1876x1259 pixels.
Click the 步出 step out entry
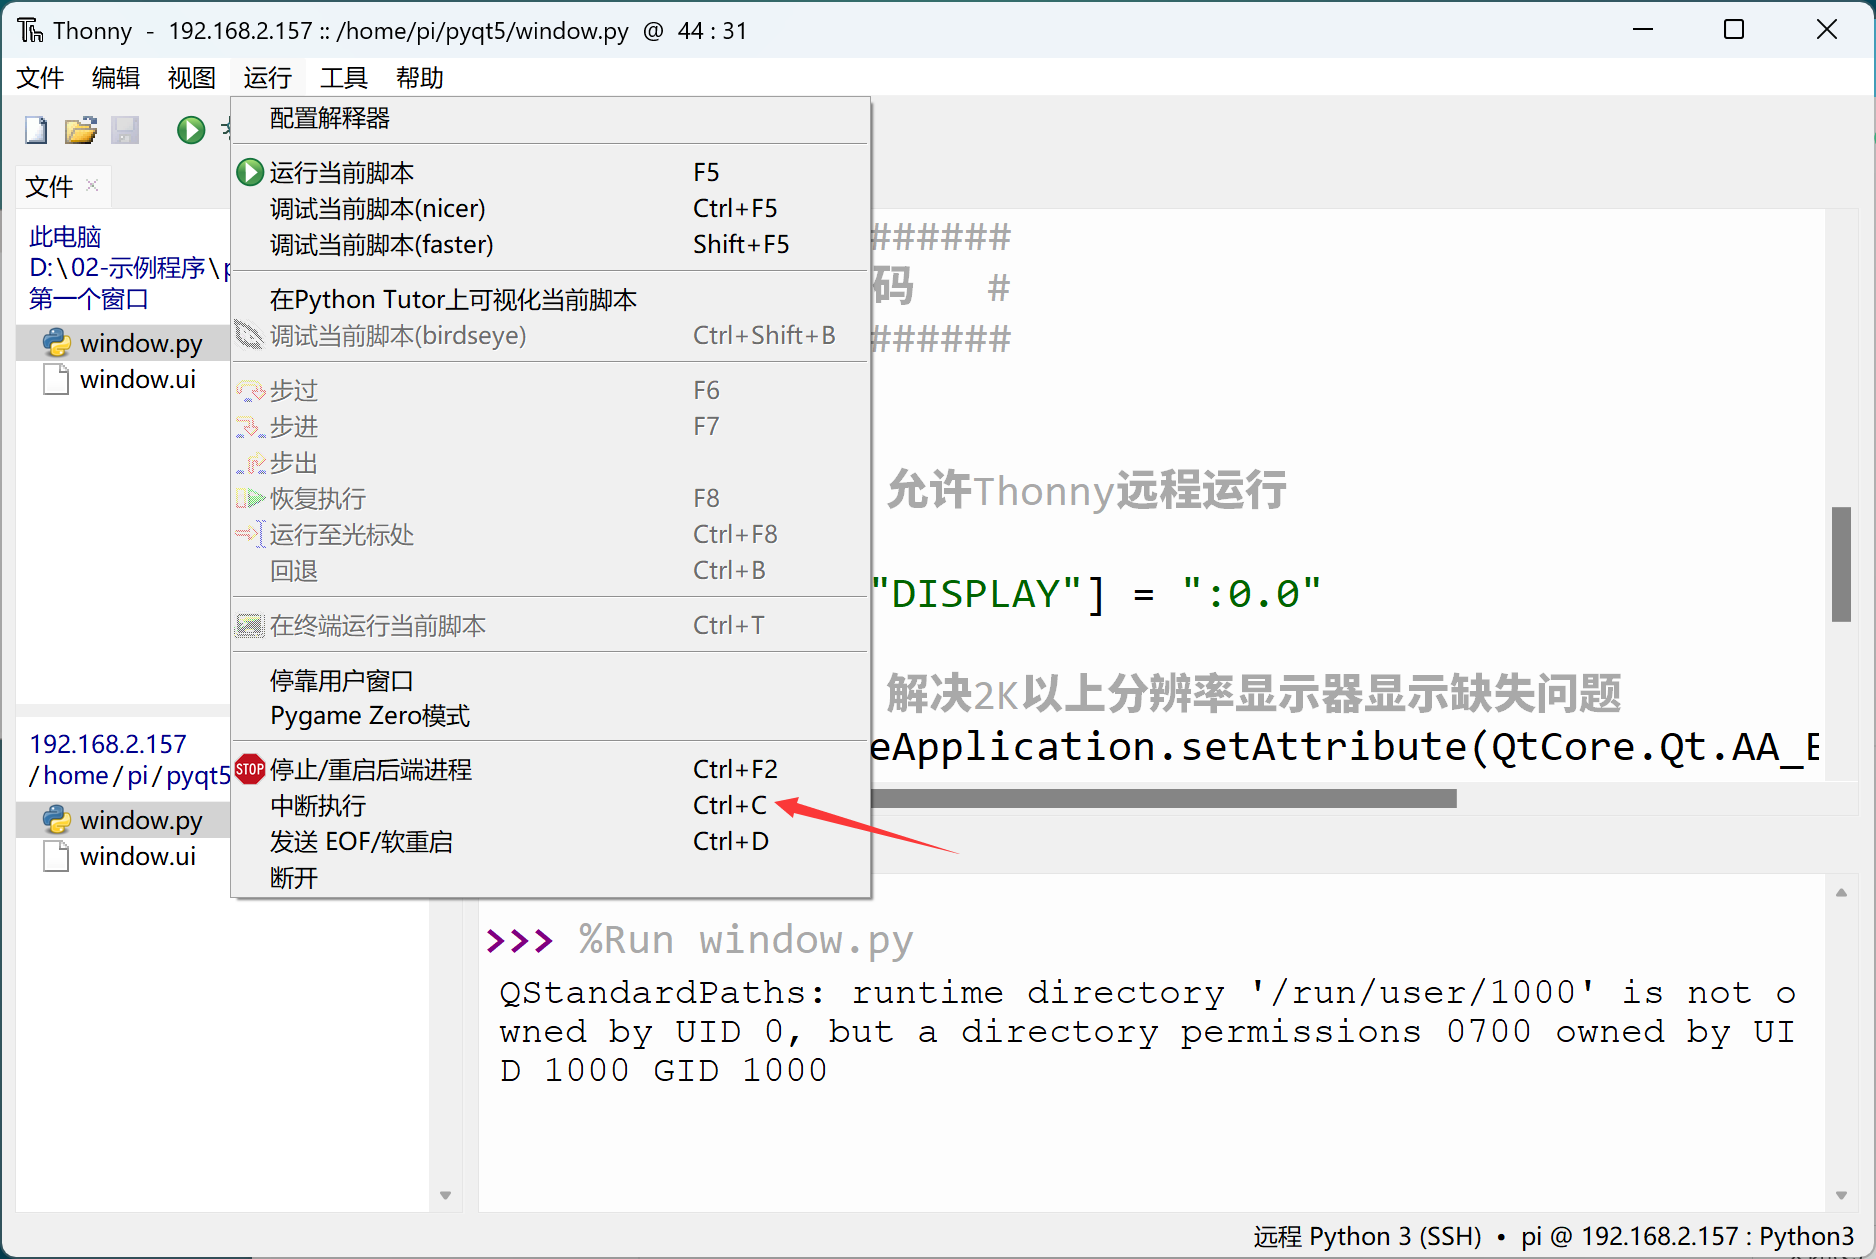coord(550,463)
